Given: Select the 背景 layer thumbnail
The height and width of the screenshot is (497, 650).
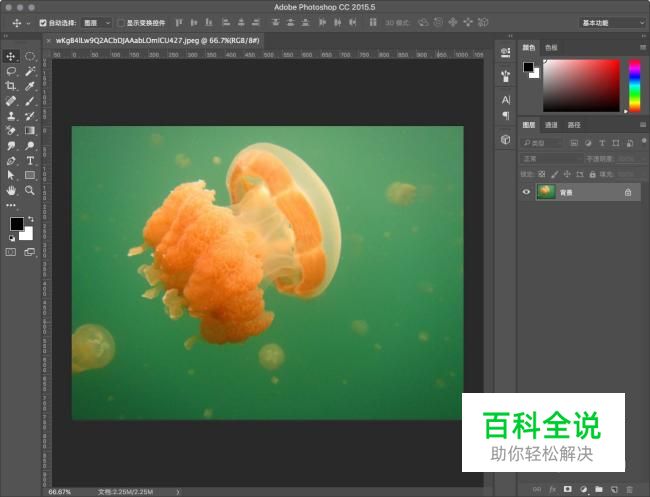Looking at the screenshot, I should coord(546,192).
